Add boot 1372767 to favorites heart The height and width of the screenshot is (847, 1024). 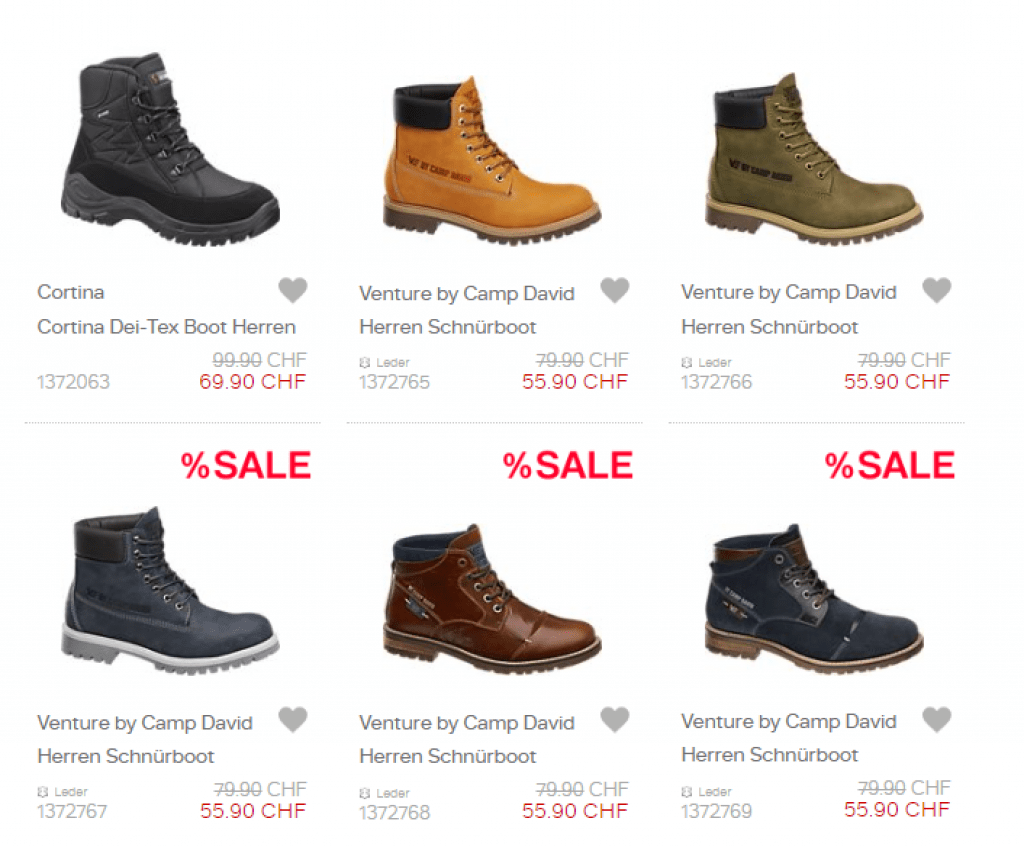click(x=292, y=720)
